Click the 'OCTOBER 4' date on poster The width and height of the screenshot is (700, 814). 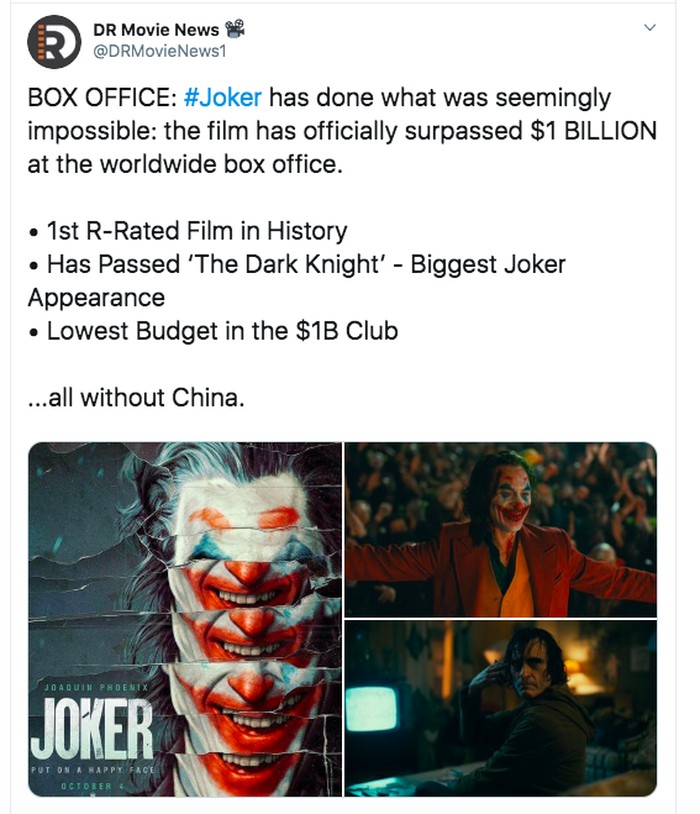click(x=92, y=786)
